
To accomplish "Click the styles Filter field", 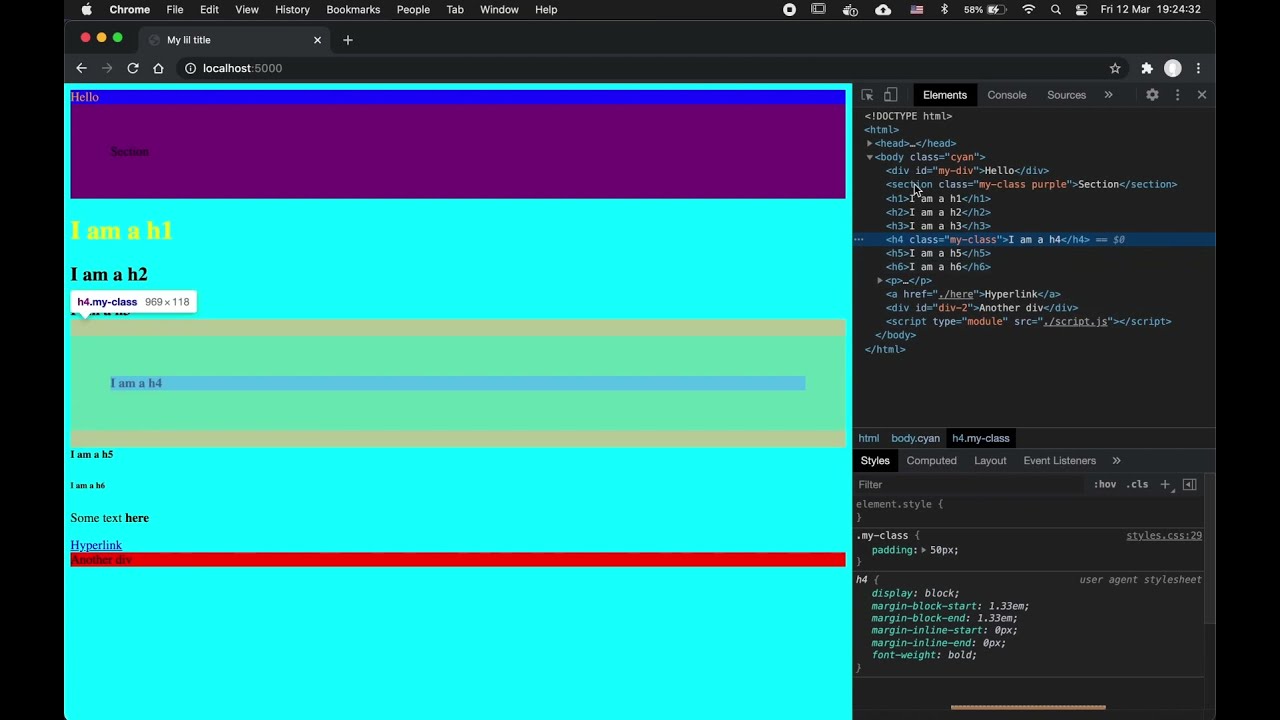I will tap(970, 484).
